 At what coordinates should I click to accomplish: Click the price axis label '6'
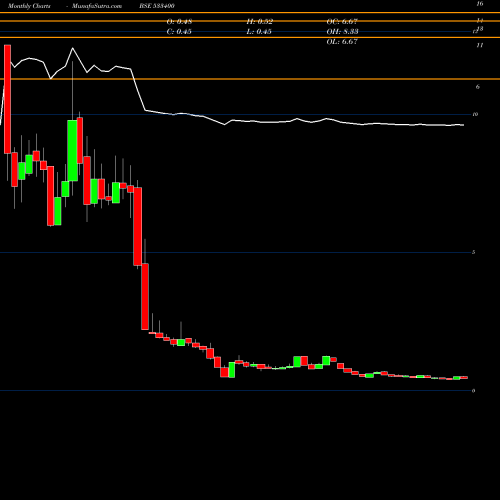[478, 87]
